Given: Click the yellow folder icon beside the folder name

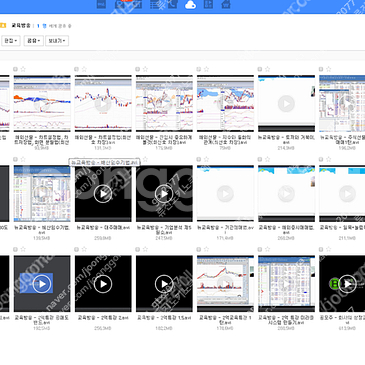Looking at the screenshot, I should [x=3, y=25].
